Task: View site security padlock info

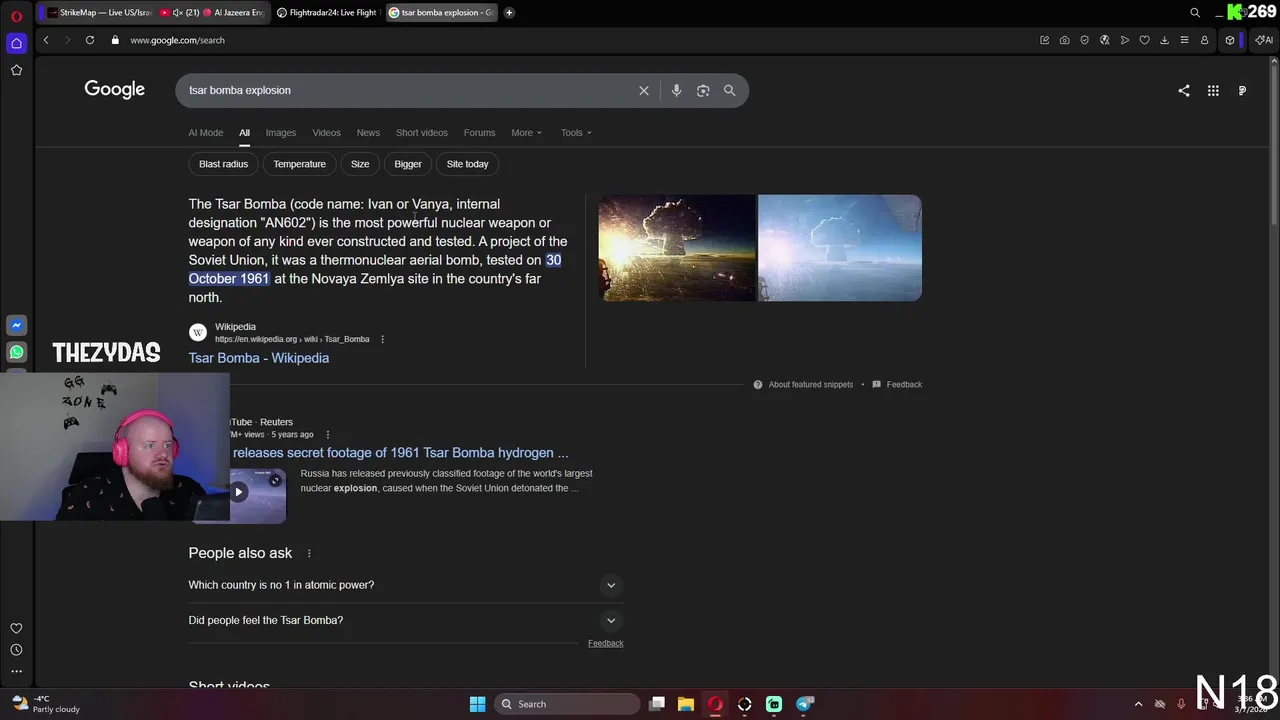Action: click(x=115, y=40)
